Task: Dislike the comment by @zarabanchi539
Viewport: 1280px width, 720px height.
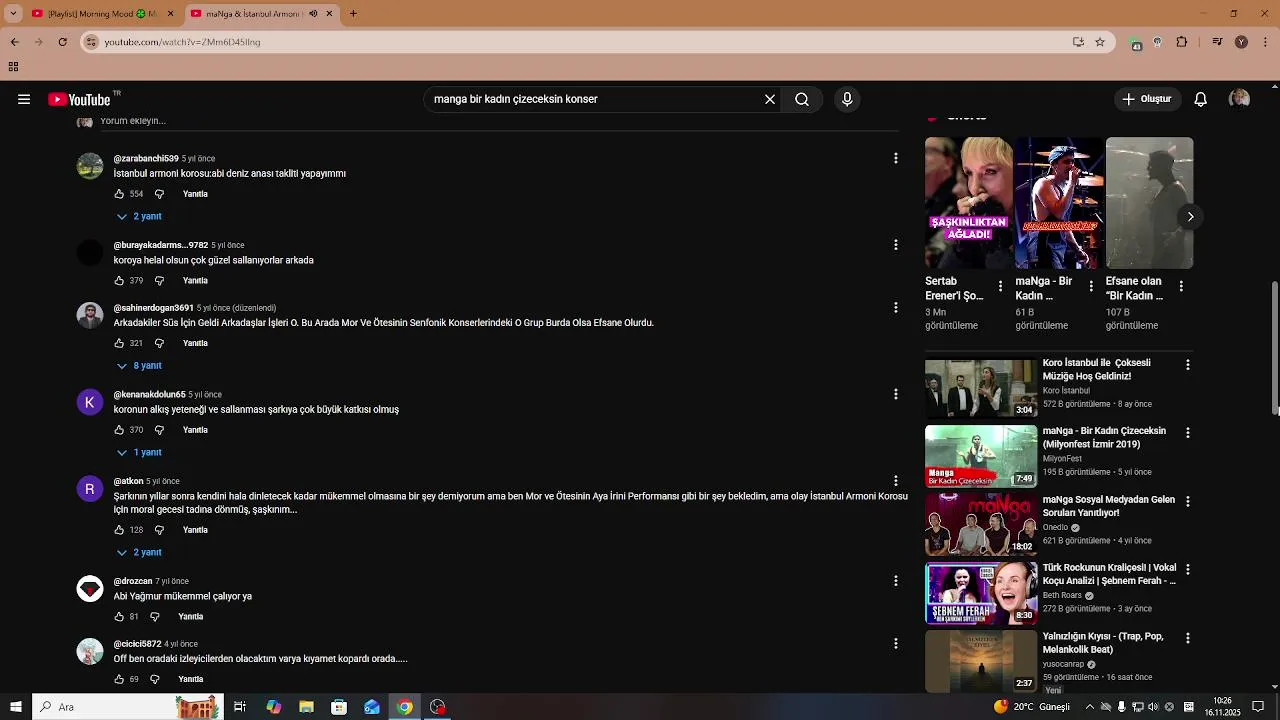Action: 159,194
